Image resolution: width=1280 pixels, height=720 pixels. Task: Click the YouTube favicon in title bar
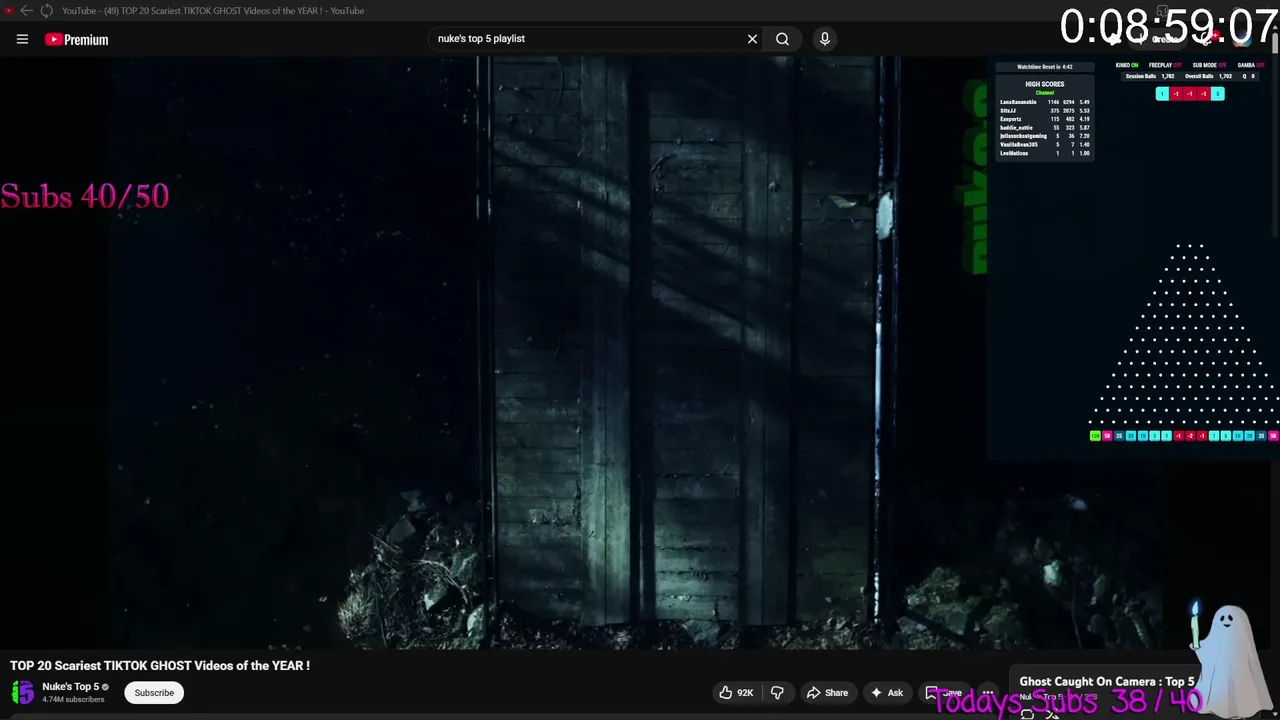pyautogui.click(x=9, y=10)
